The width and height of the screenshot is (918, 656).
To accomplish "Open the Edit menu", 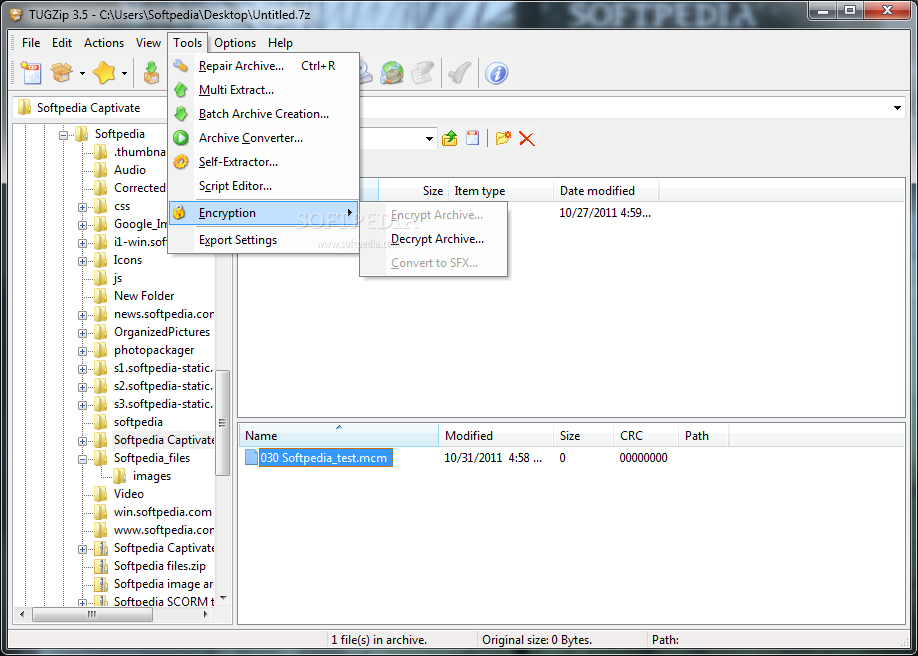I will coord(62,43).
